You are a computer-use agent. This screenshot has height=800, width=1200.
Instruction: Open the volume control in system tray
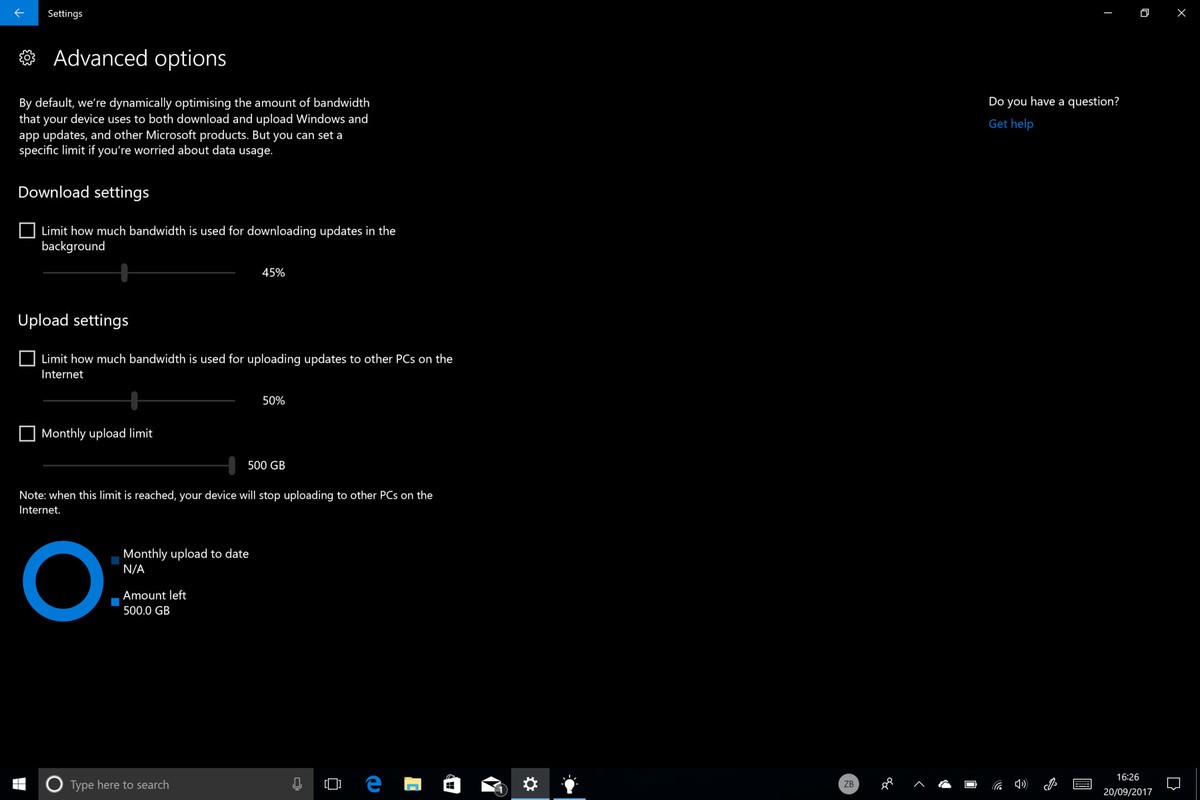(x=1021, y=784)
